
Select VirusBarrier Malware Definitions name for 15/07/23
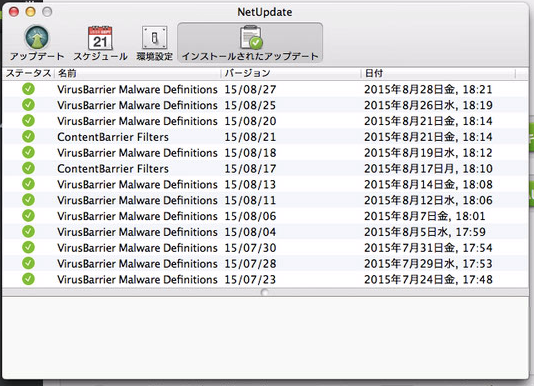137,279
